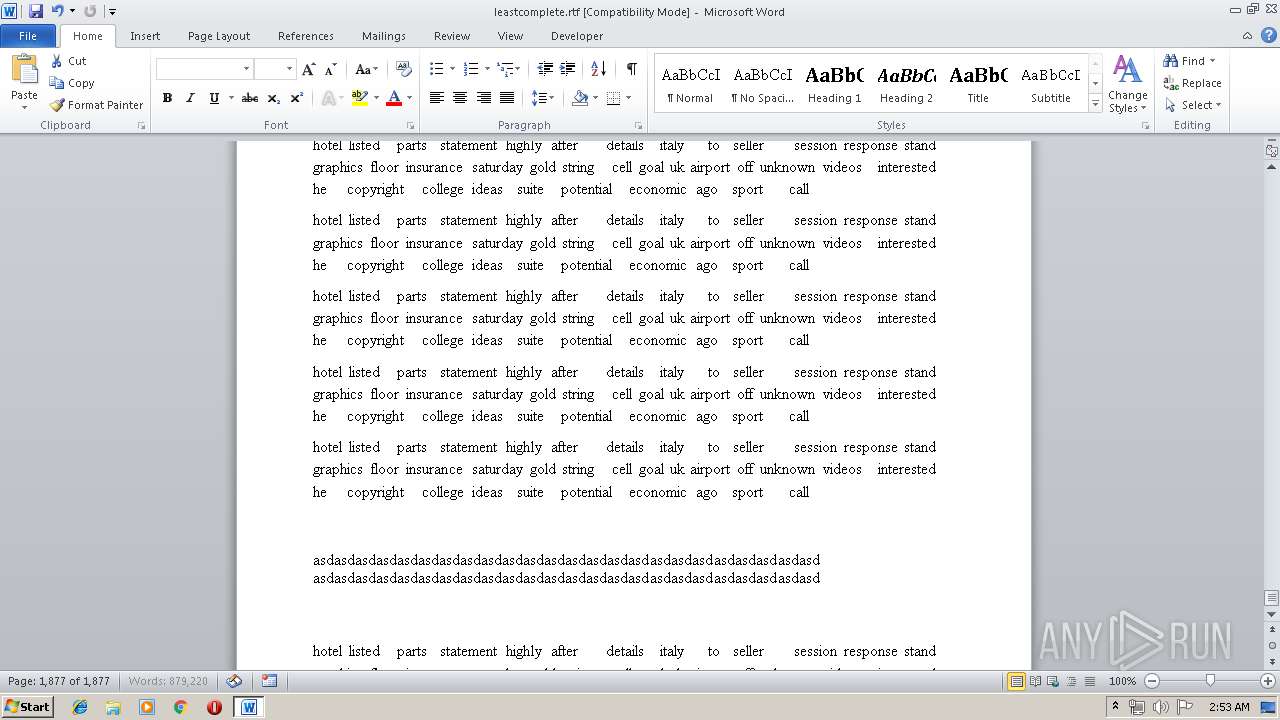
Task: Apply Strikethrough formatting
Action: coord(250,98)
